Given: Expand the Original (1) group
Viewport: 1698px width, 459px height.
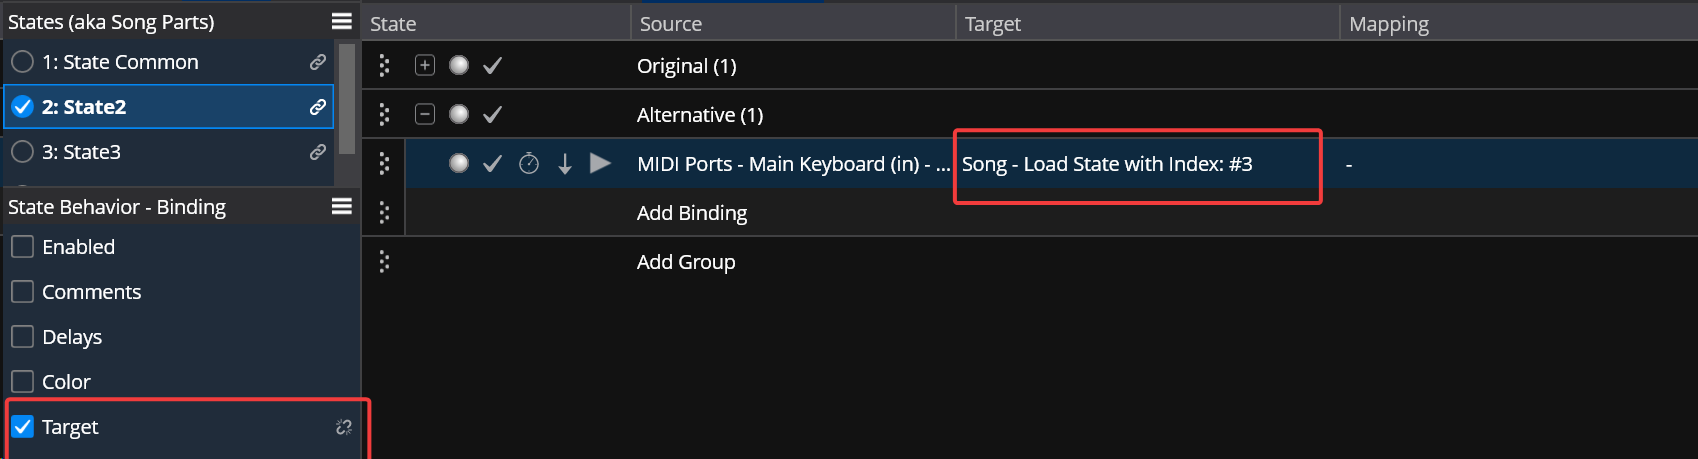Looking at the screenshot, I should (x=425, y=66).
